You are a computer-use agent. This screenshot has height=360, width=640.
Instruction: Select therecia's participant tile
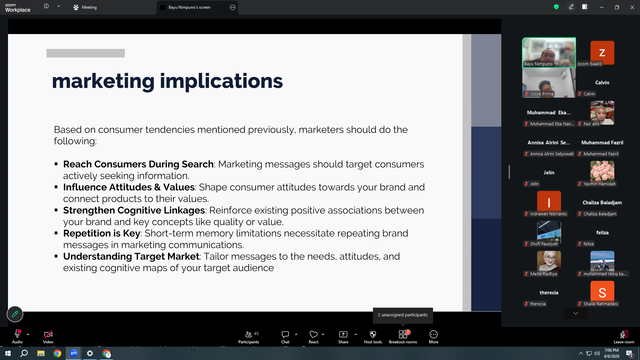[549, 293]
